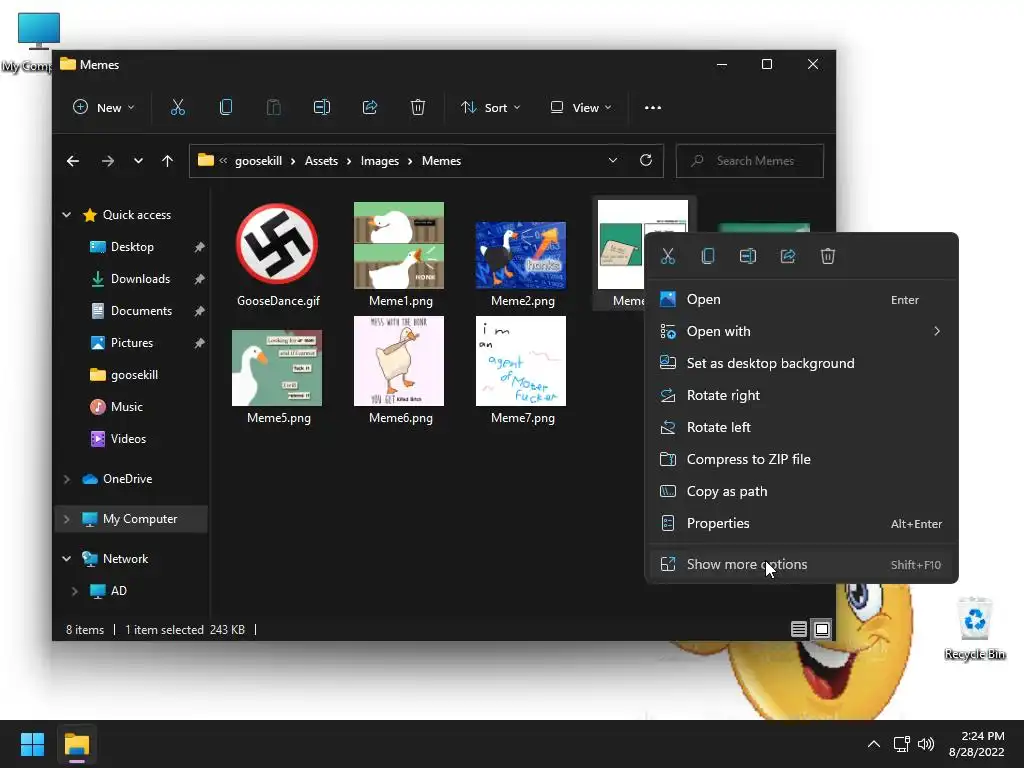1024x768 pixels.
Task: Open the recent locations dropdown arrow
Action: (x=138, y=161)
